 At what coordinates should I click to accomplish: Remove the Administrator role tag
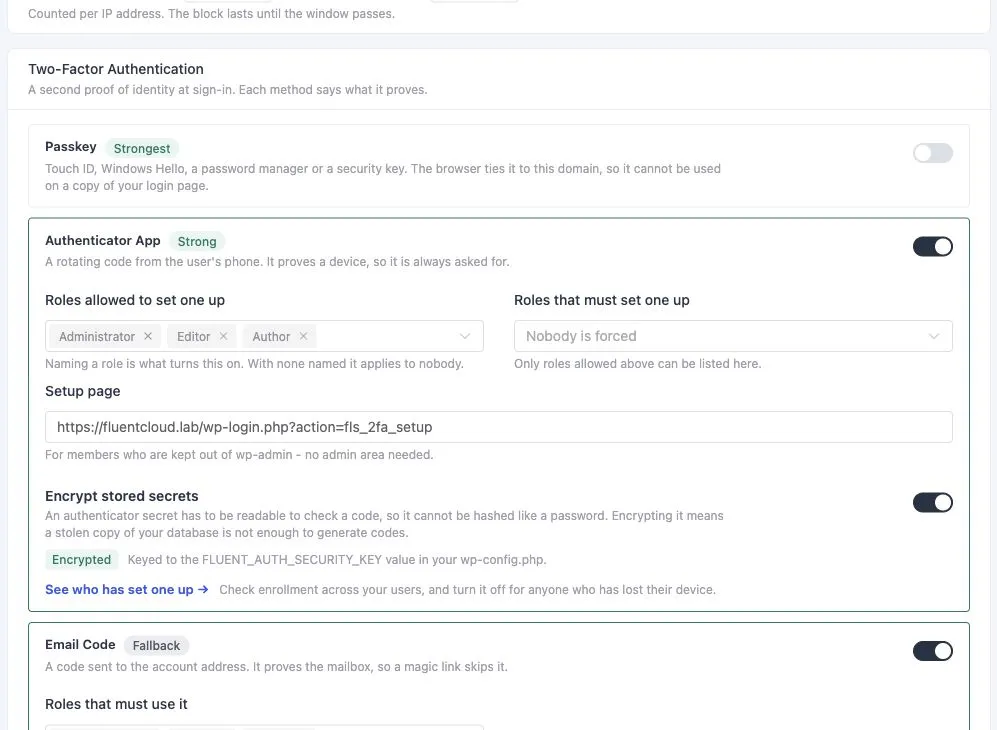148,336
